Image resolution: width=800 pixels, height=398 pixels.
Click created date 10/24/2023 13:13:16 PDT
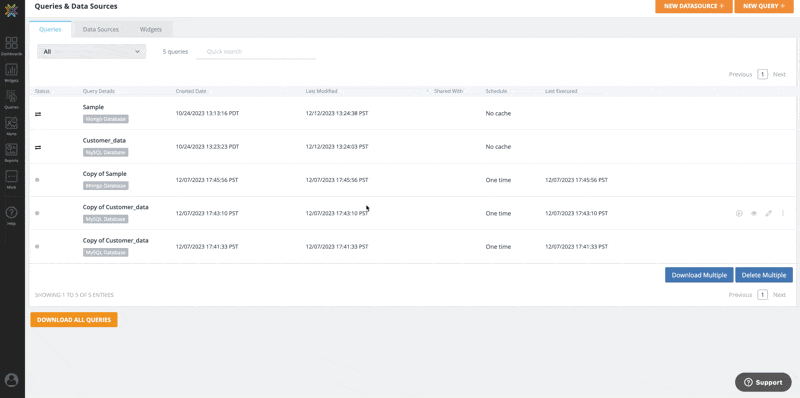click(x=207, y=113)
